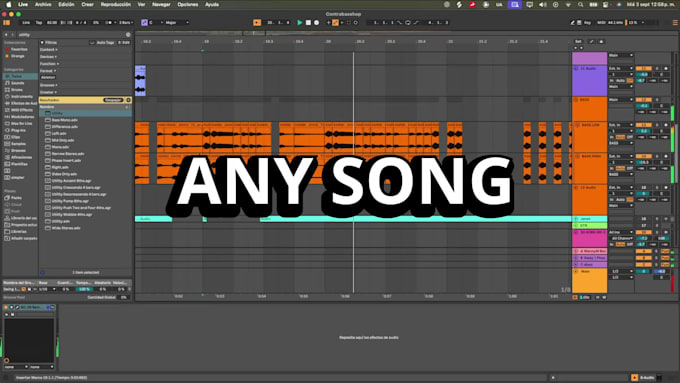This screenshot has width=680, height=383.
Task: Click the Set locator button
Action: [x=578, y=42]
